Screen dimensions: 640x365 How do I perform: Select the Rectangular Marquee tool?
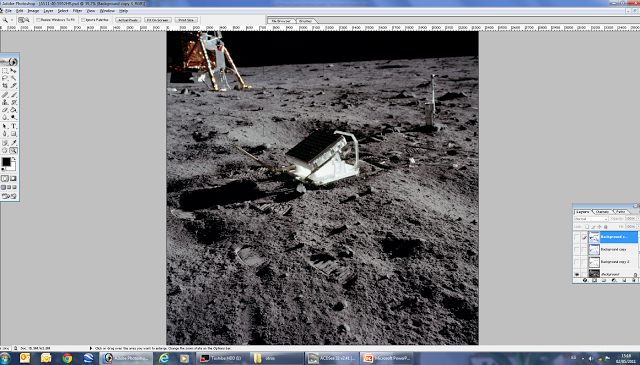click(5, 71)
